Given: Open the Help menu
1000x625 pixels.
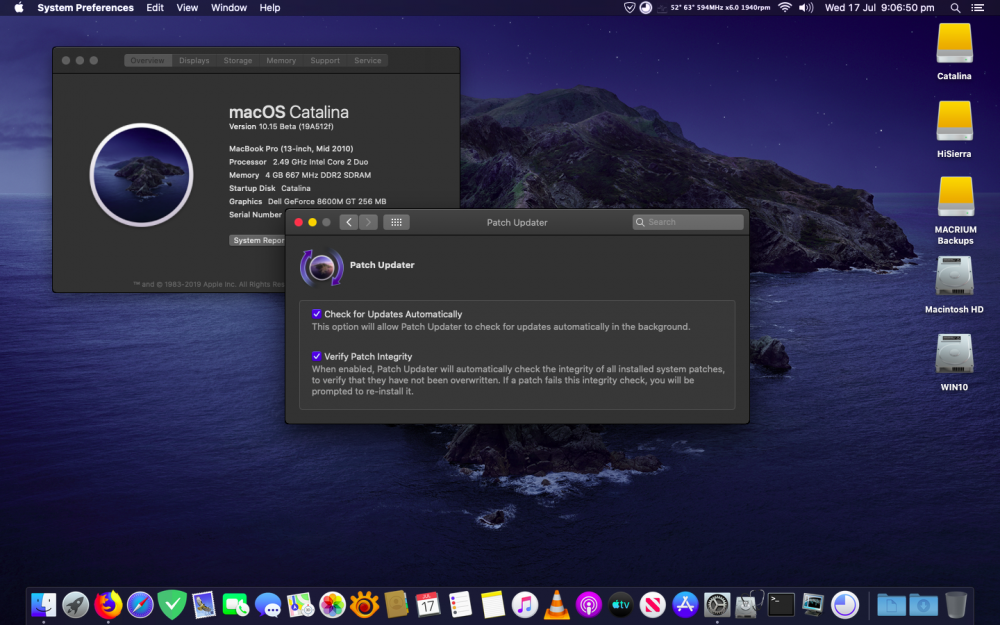Looking at the screenshot, I should tap(270, 8).
